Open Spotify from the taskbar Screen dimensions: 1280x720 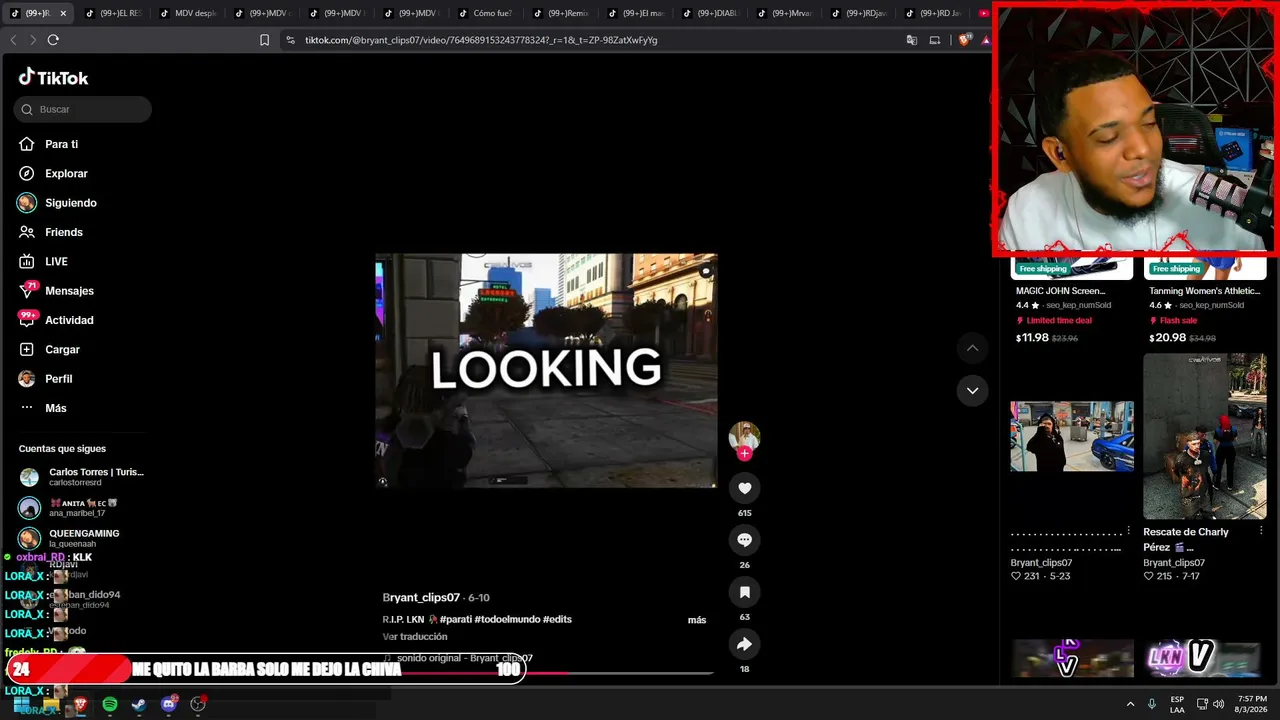coord(110,705)
